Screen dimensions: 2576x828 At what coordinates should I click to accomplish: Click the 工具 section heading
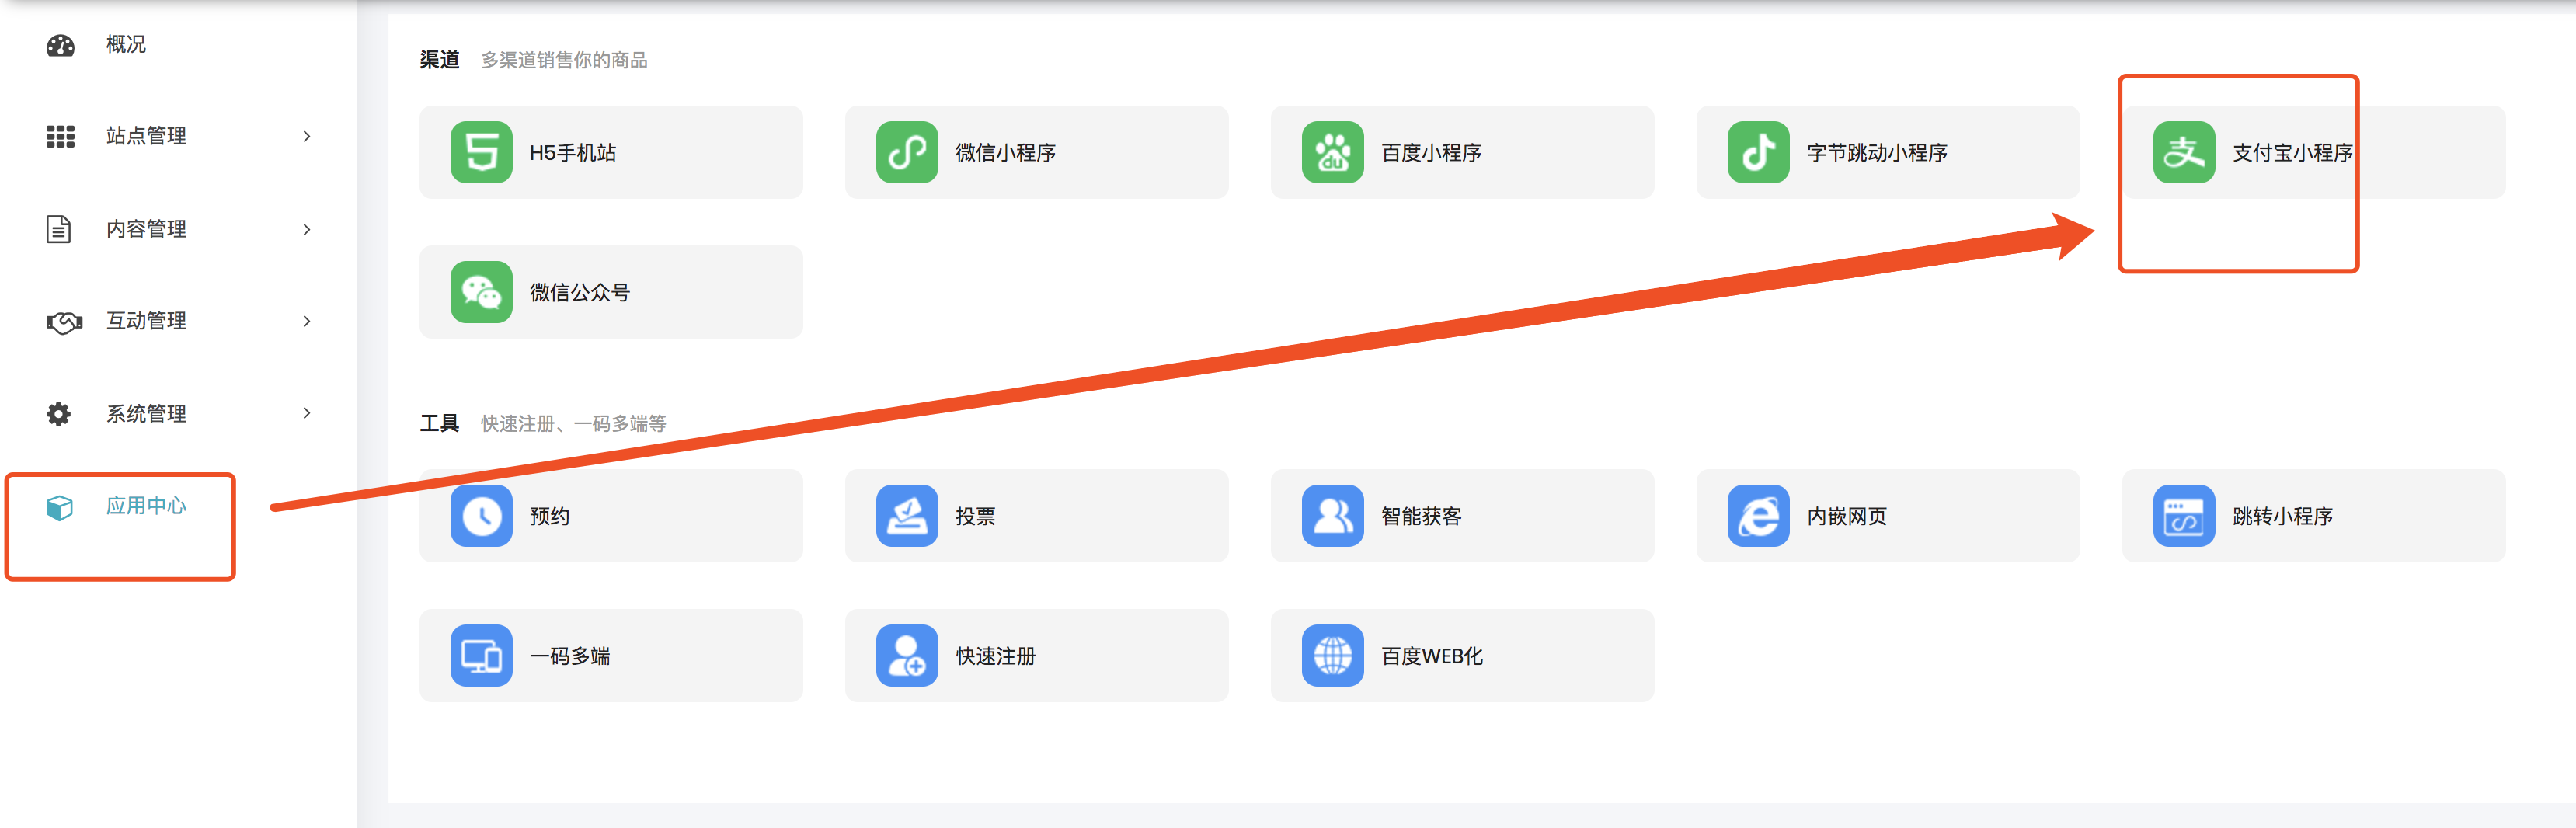(x=439, y=424)
